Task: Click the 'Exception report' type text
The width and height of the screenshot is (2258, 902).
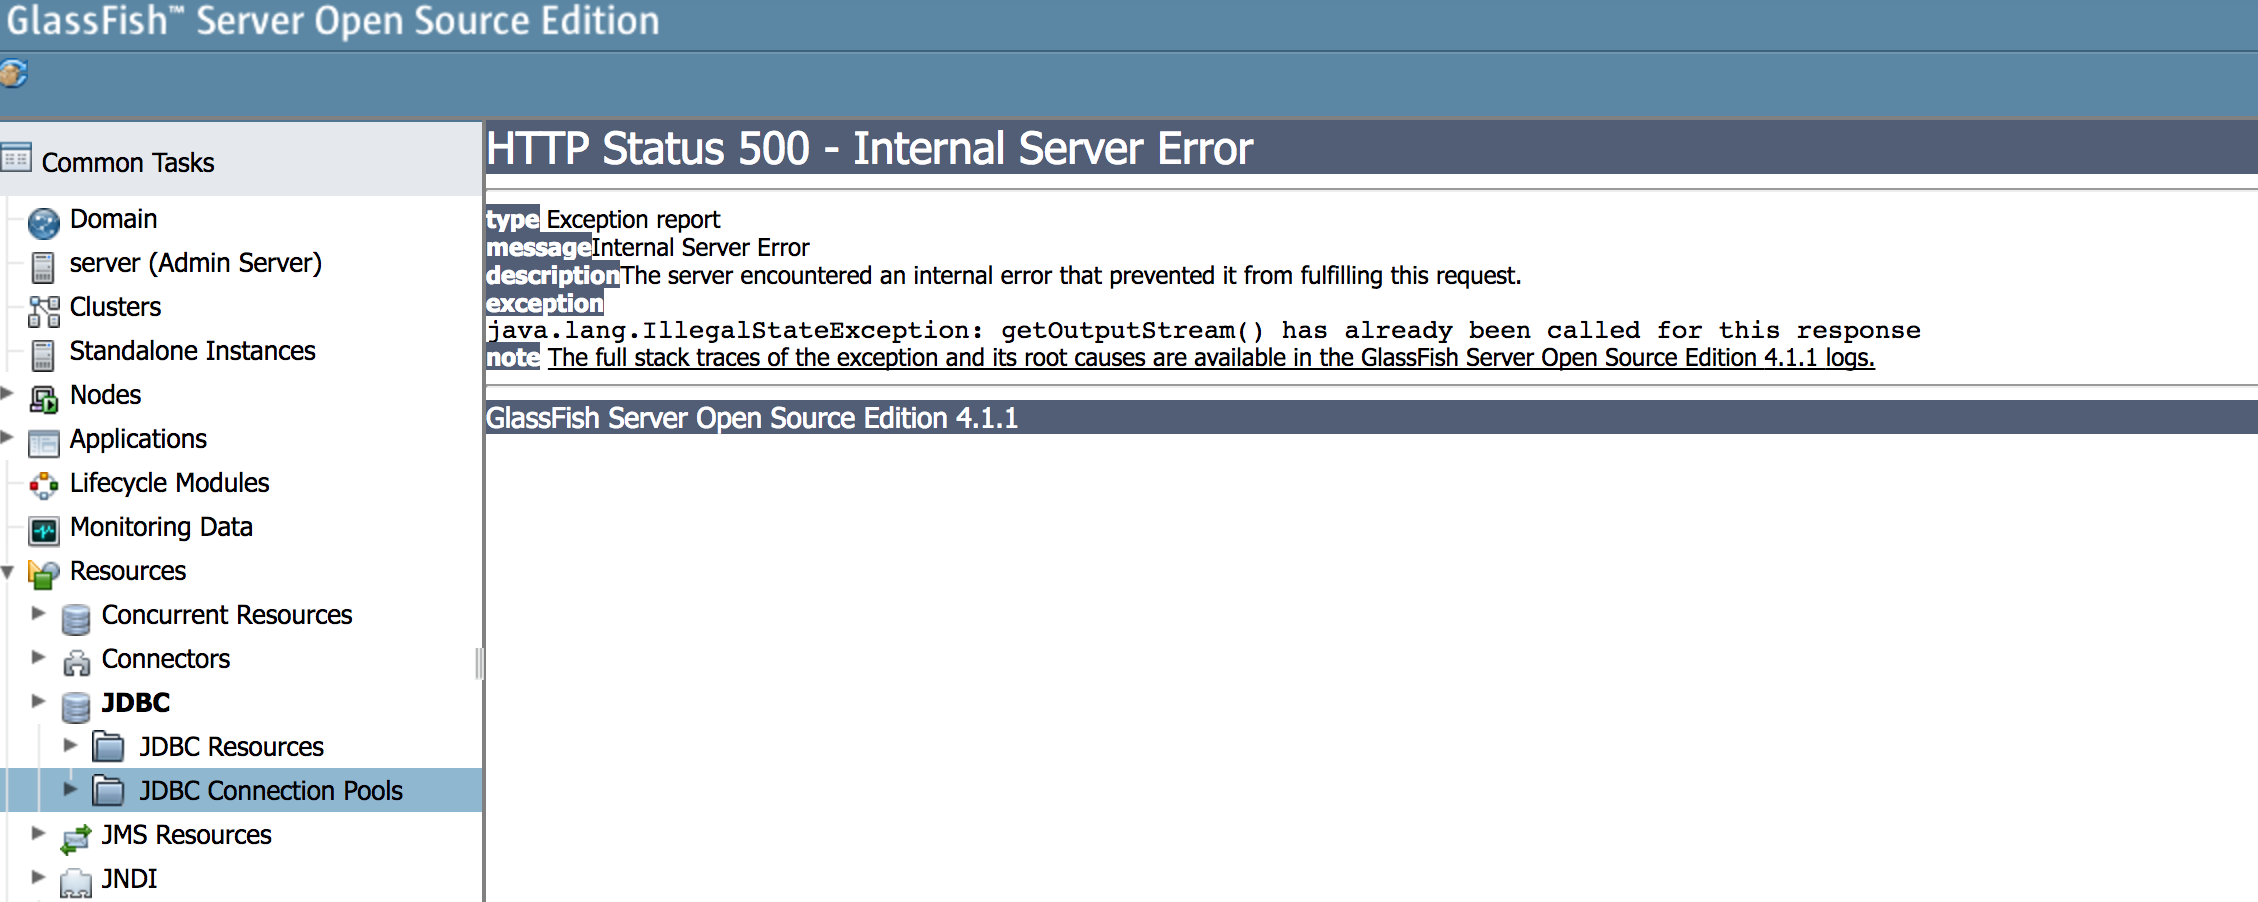Action: (x=633, y=220)
